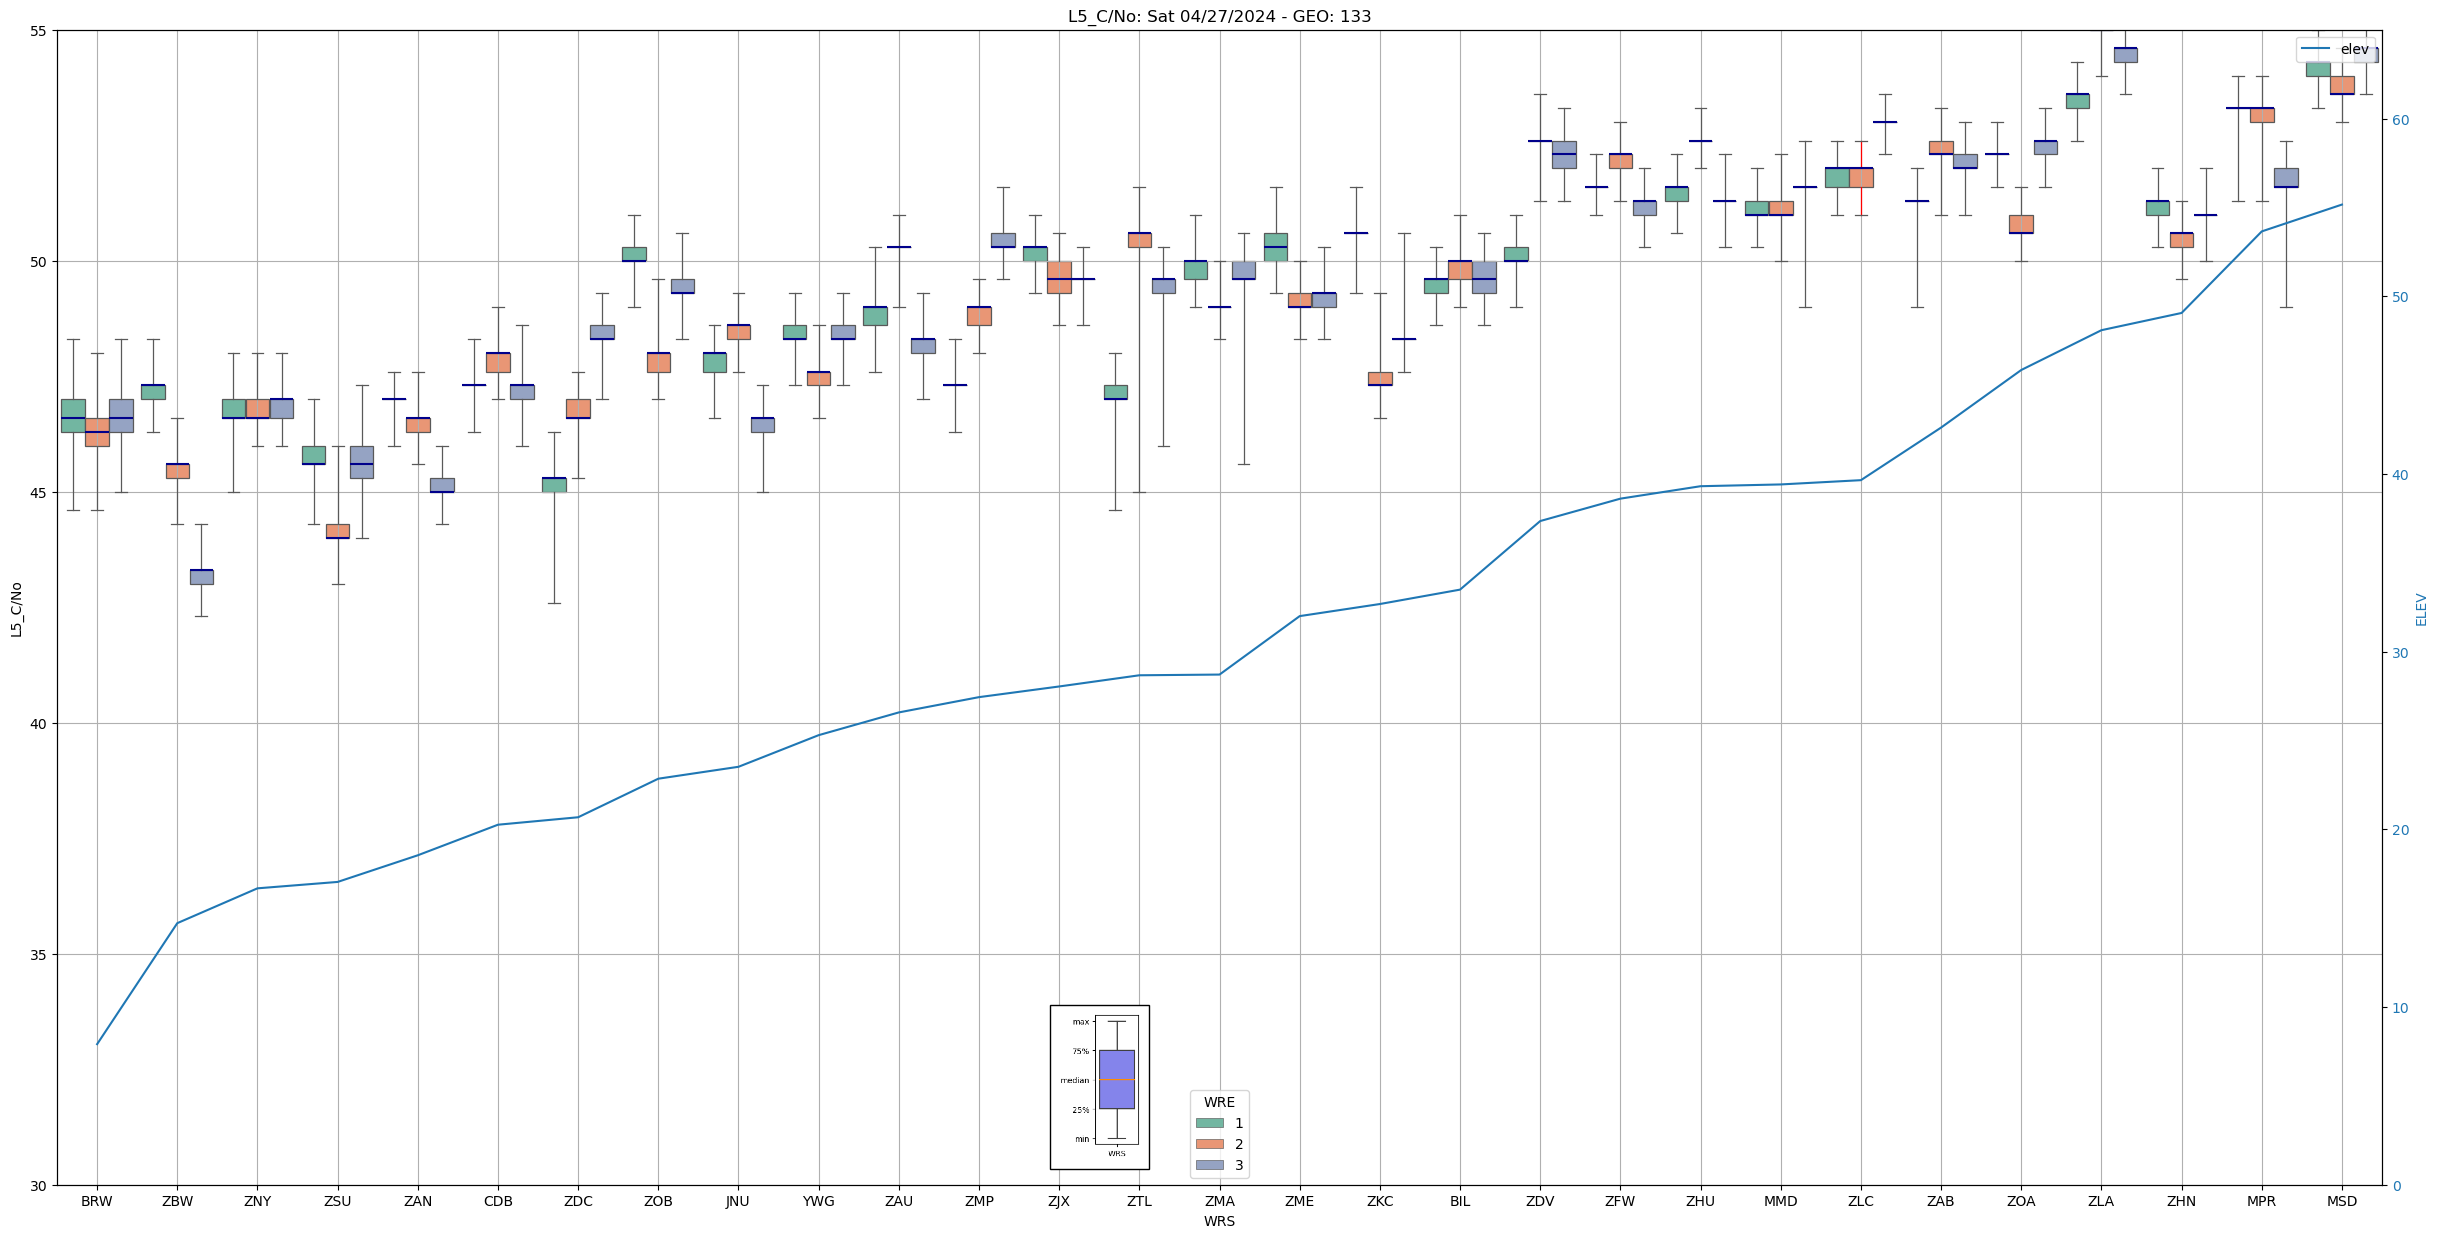Viewport: 2439px width, 1238px height.
Task: Click the JNU x-axis label
Action: click(x=738, y=1201)
